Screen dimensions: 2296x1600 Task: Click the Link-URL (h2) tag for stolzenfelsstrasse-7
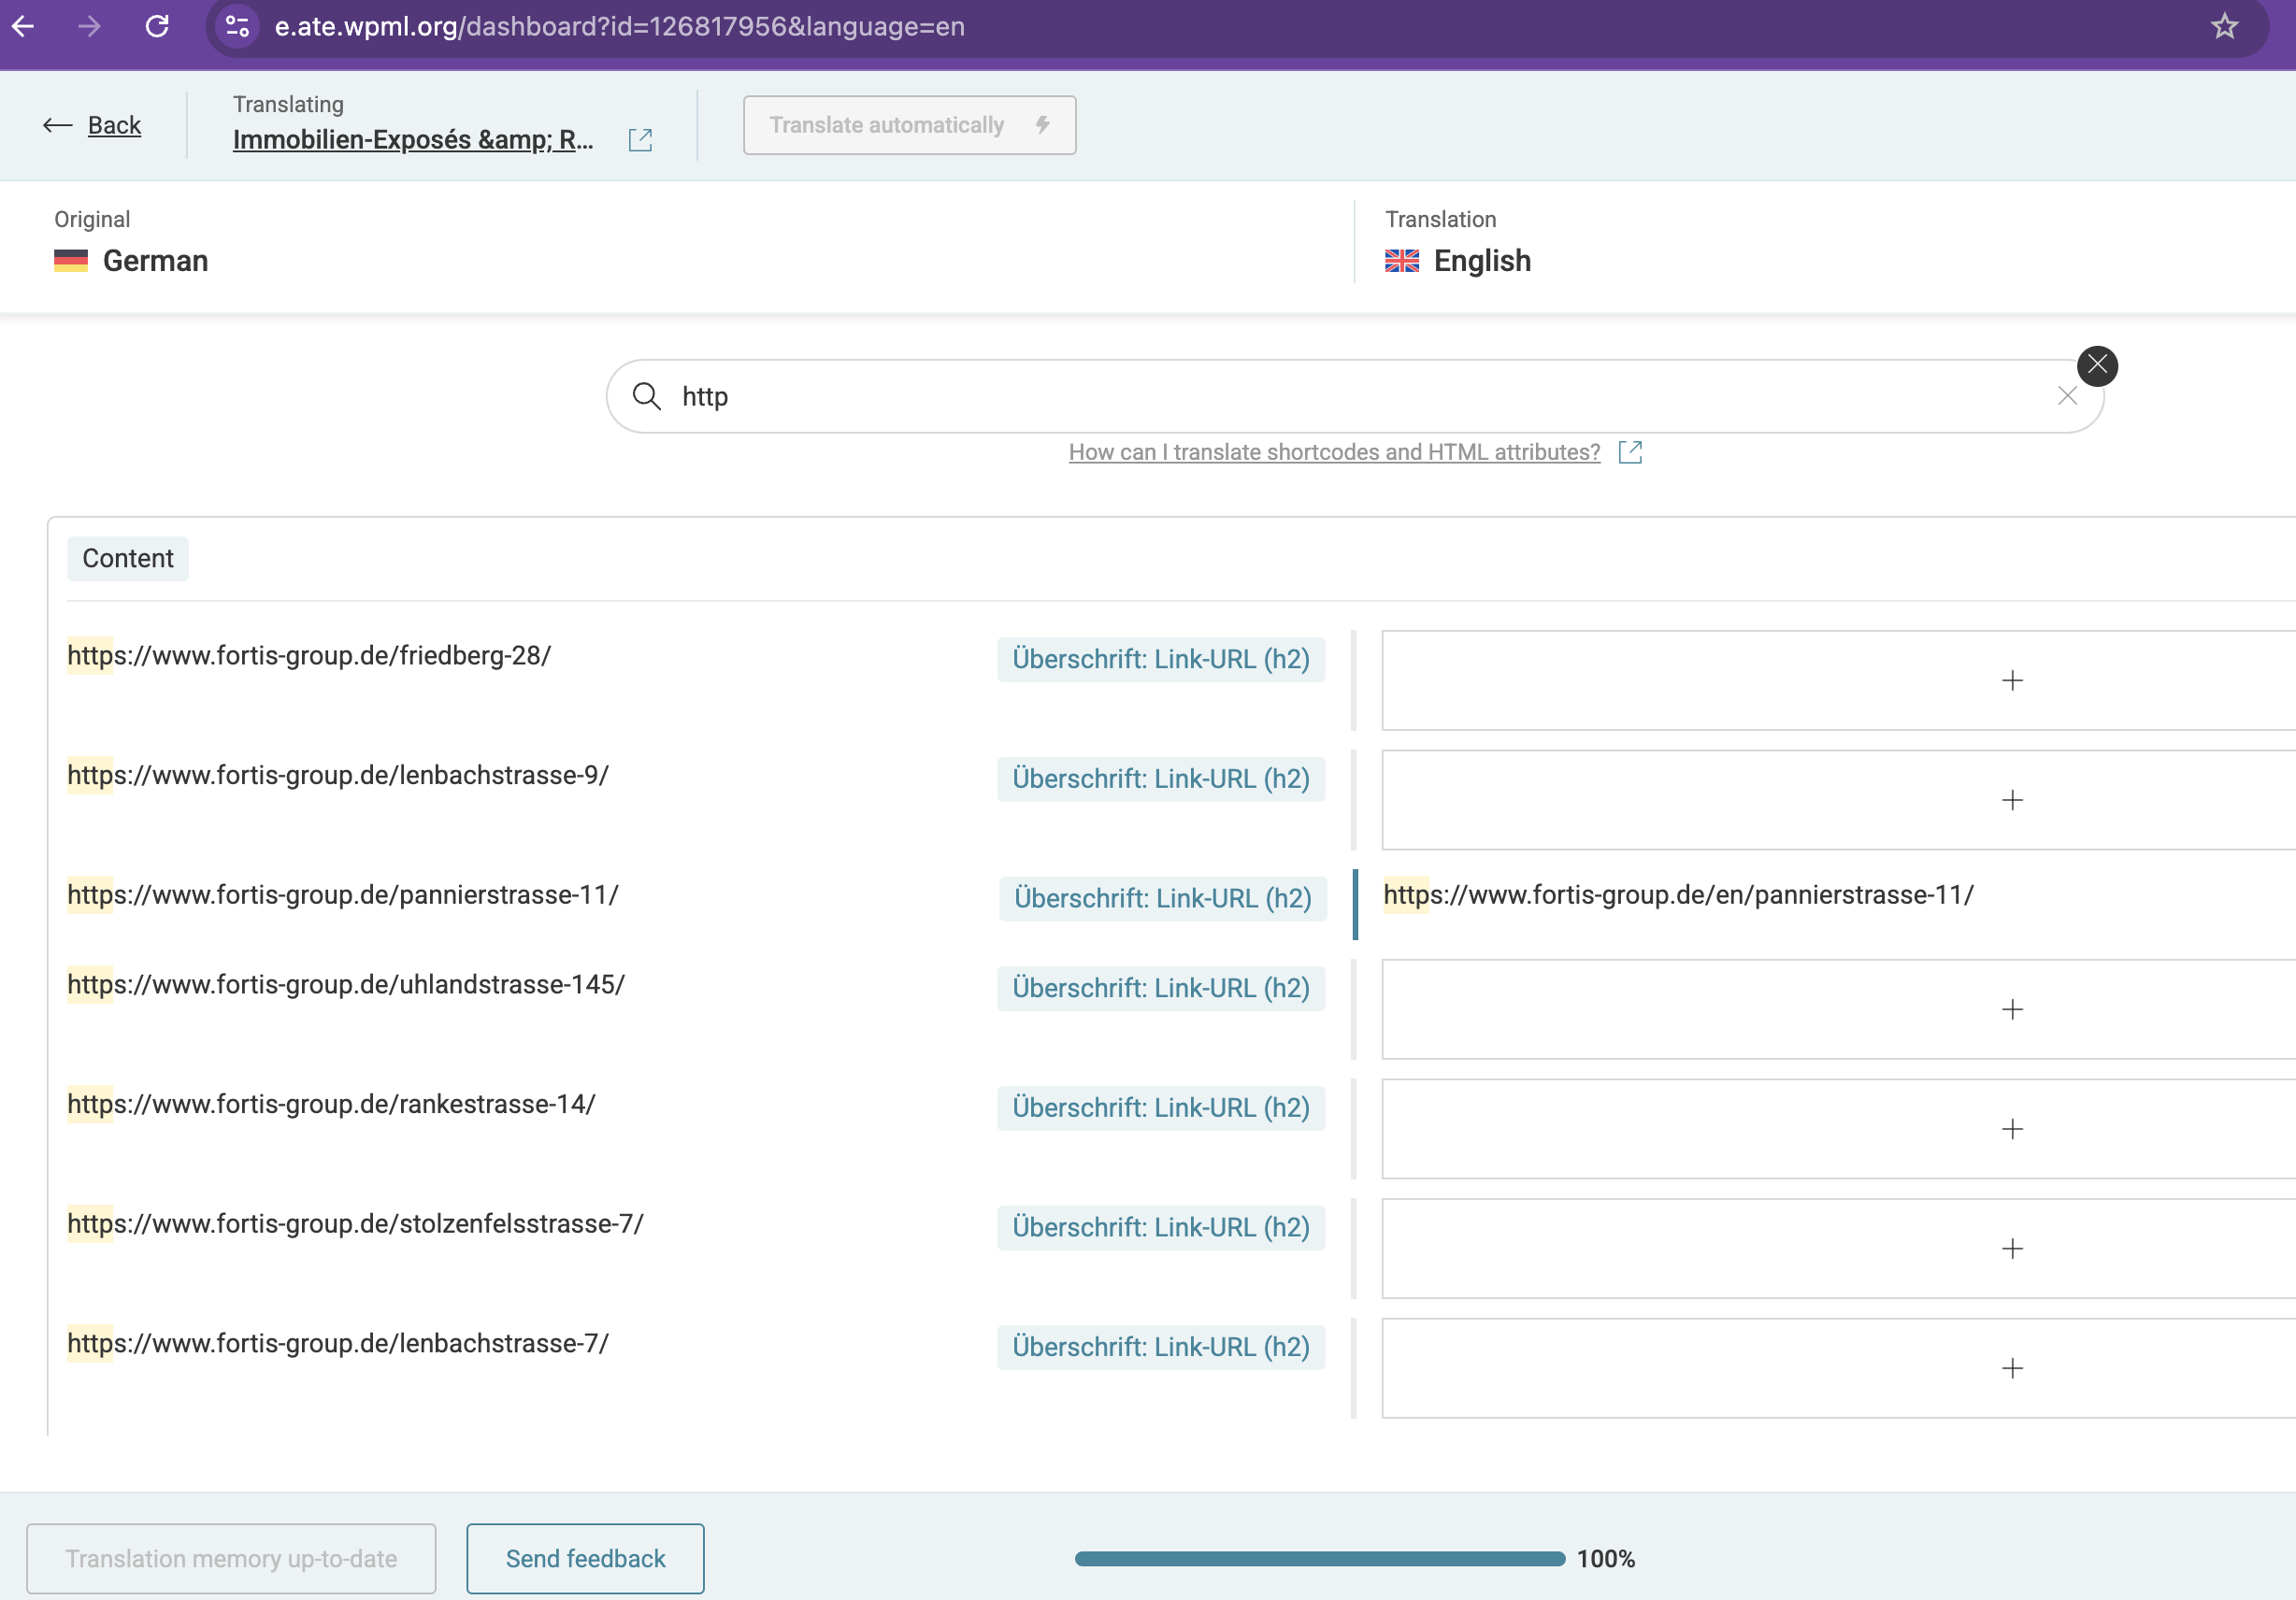coord(1161,1227)
